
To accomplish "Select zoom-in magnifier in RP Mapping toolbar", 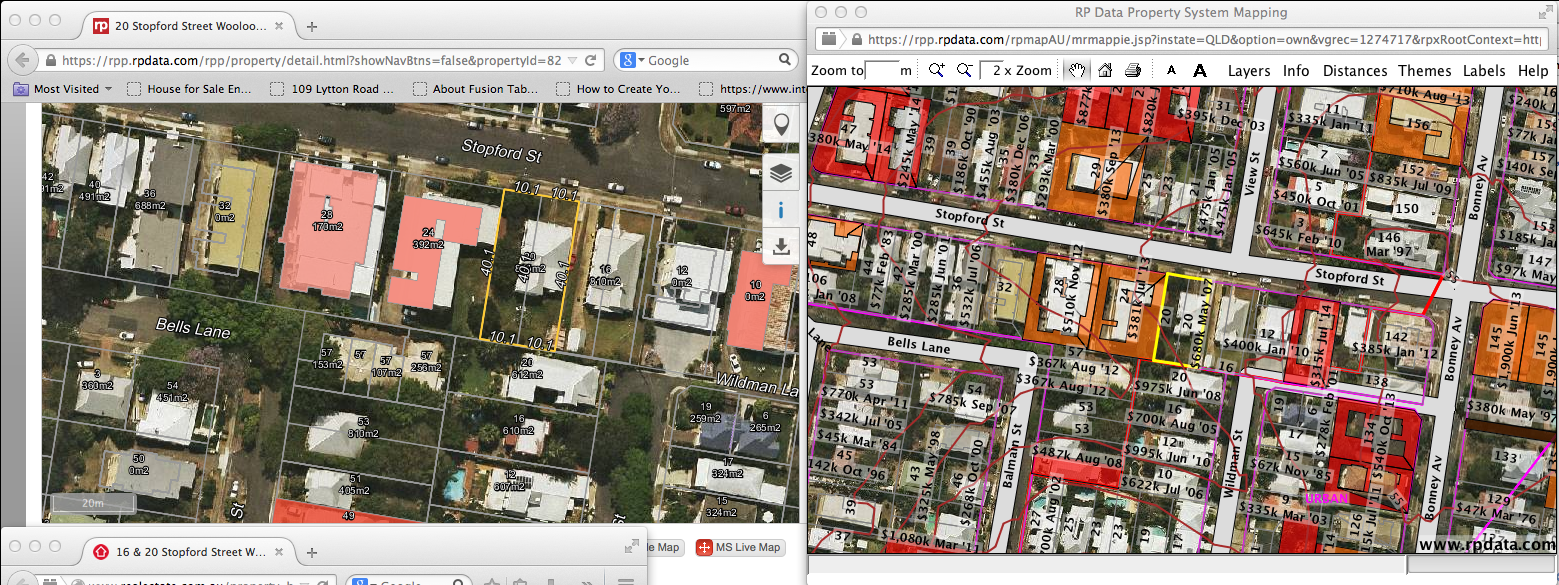I will point(937,70).
